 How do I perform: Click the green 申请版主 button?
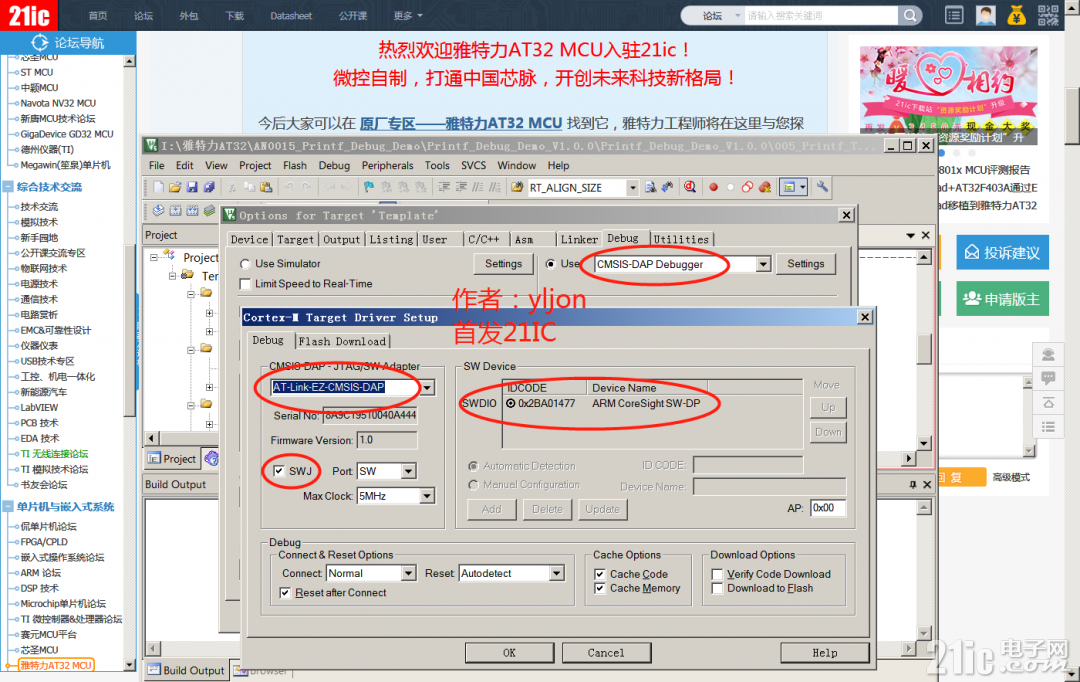point(1002,299)
